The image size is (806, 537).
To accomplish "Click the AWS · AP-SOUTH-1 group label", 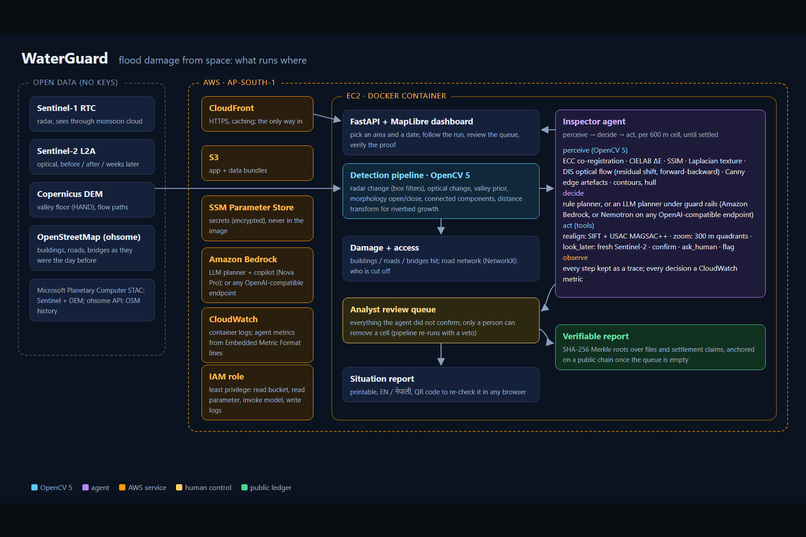I will pyautogui.click(x=239, y=82).
